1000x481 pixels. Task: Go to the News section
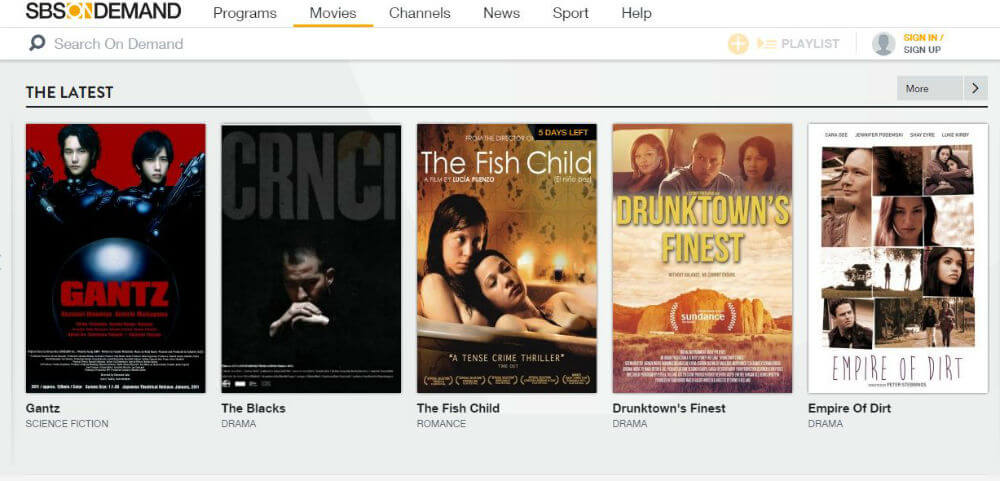pyautogui.click(x=501, y=13)
